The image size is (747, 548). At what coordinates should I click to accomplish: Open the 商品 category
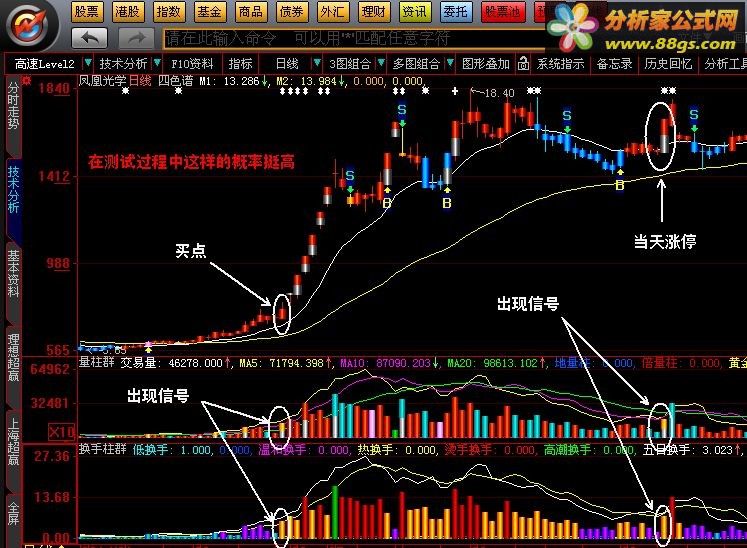point(251,12)
